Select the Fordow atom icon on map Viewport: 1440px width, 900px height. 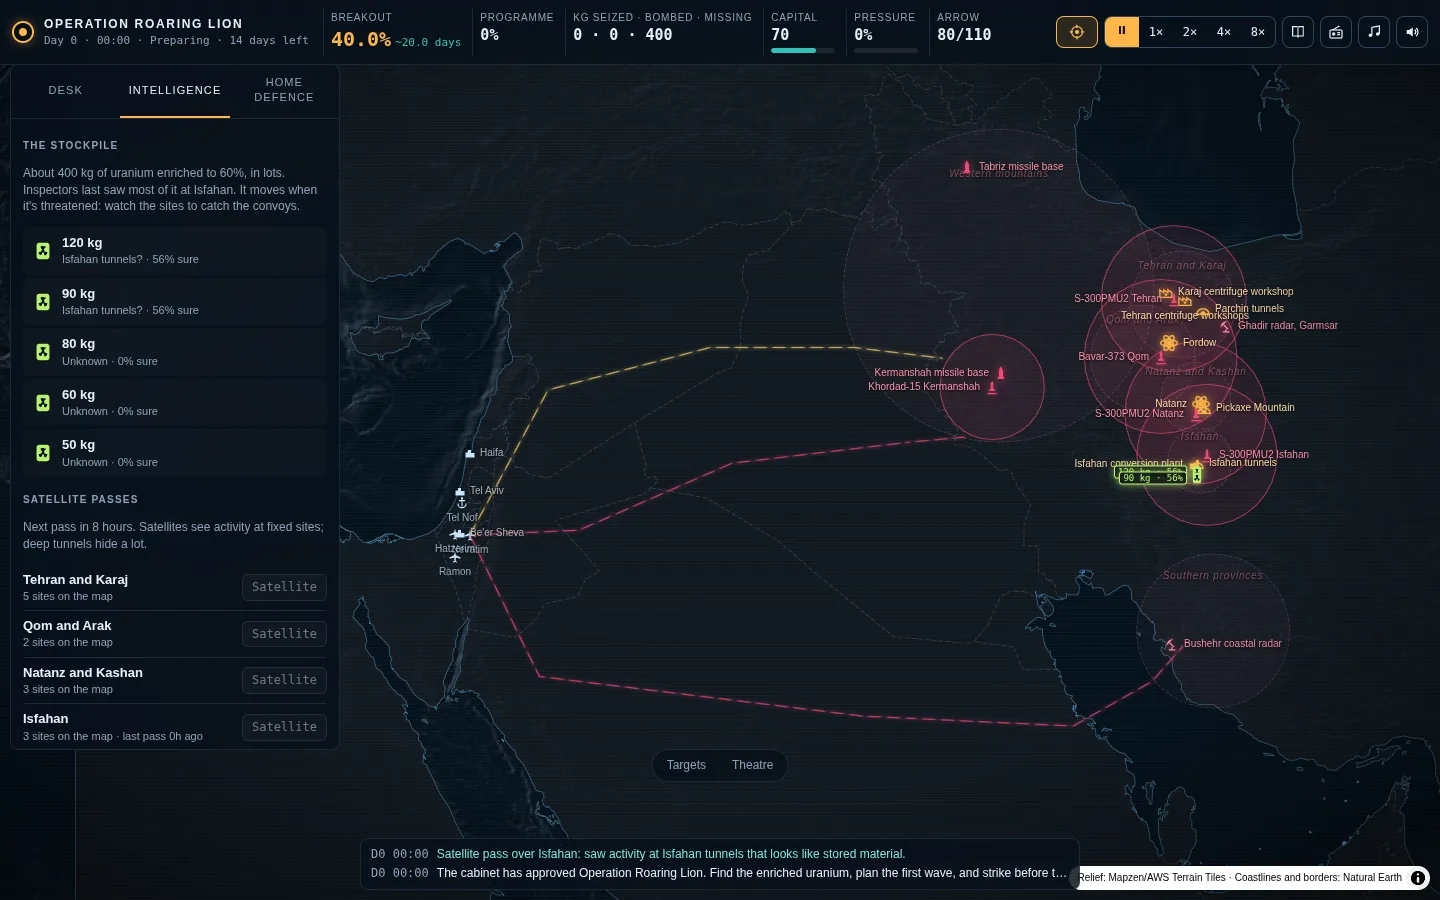(x=1169, y=343)
